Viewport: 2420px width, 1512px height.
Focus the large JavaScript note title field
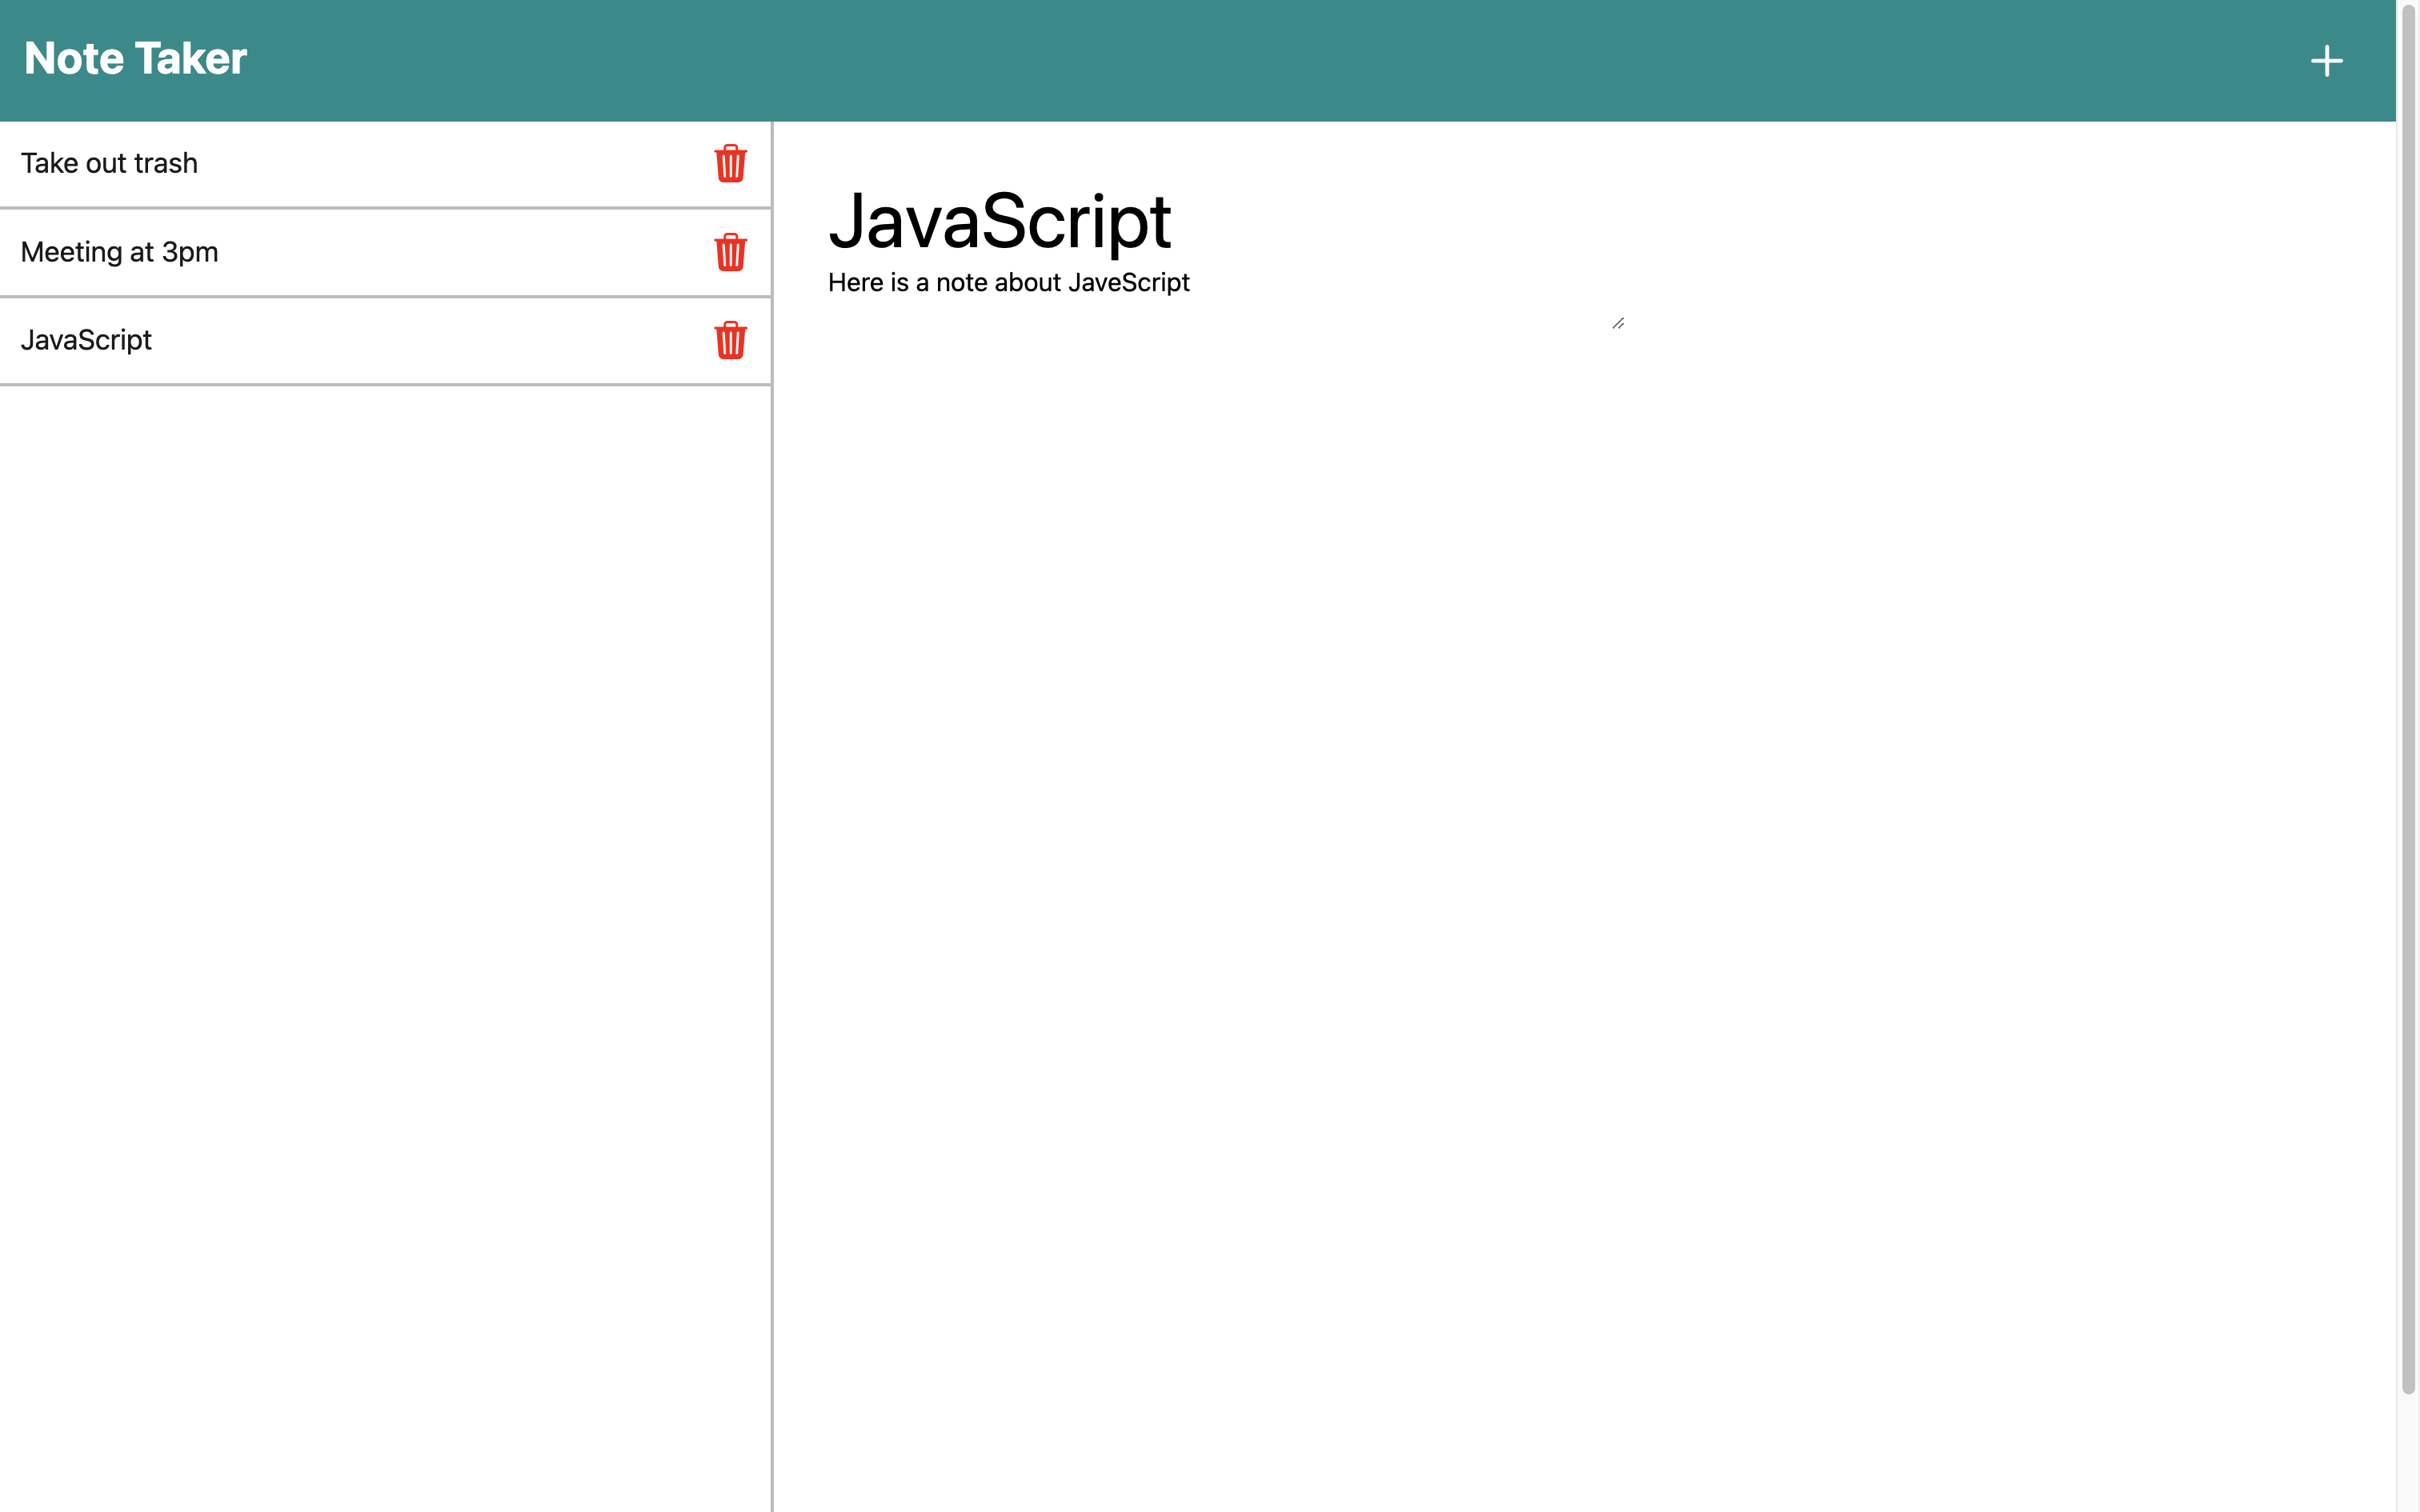999,221
